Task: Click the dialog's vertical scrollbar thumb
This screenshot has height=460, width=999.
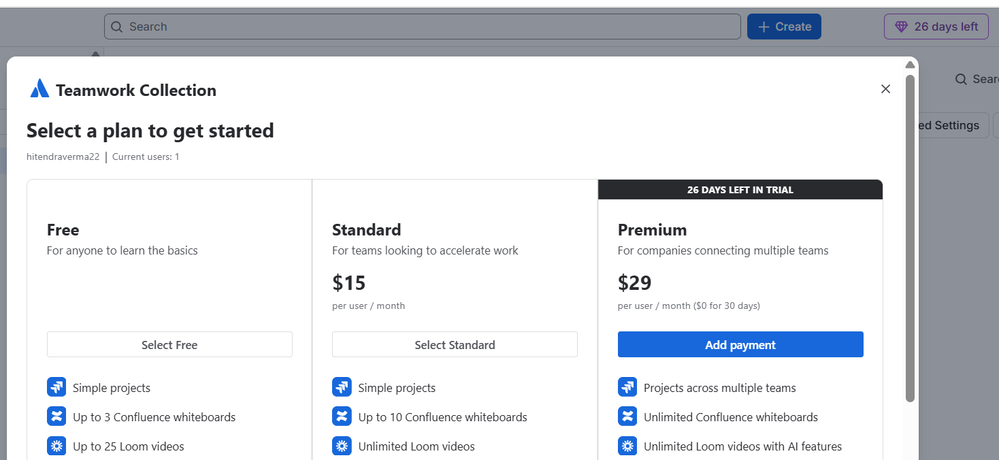Action: 910,238
